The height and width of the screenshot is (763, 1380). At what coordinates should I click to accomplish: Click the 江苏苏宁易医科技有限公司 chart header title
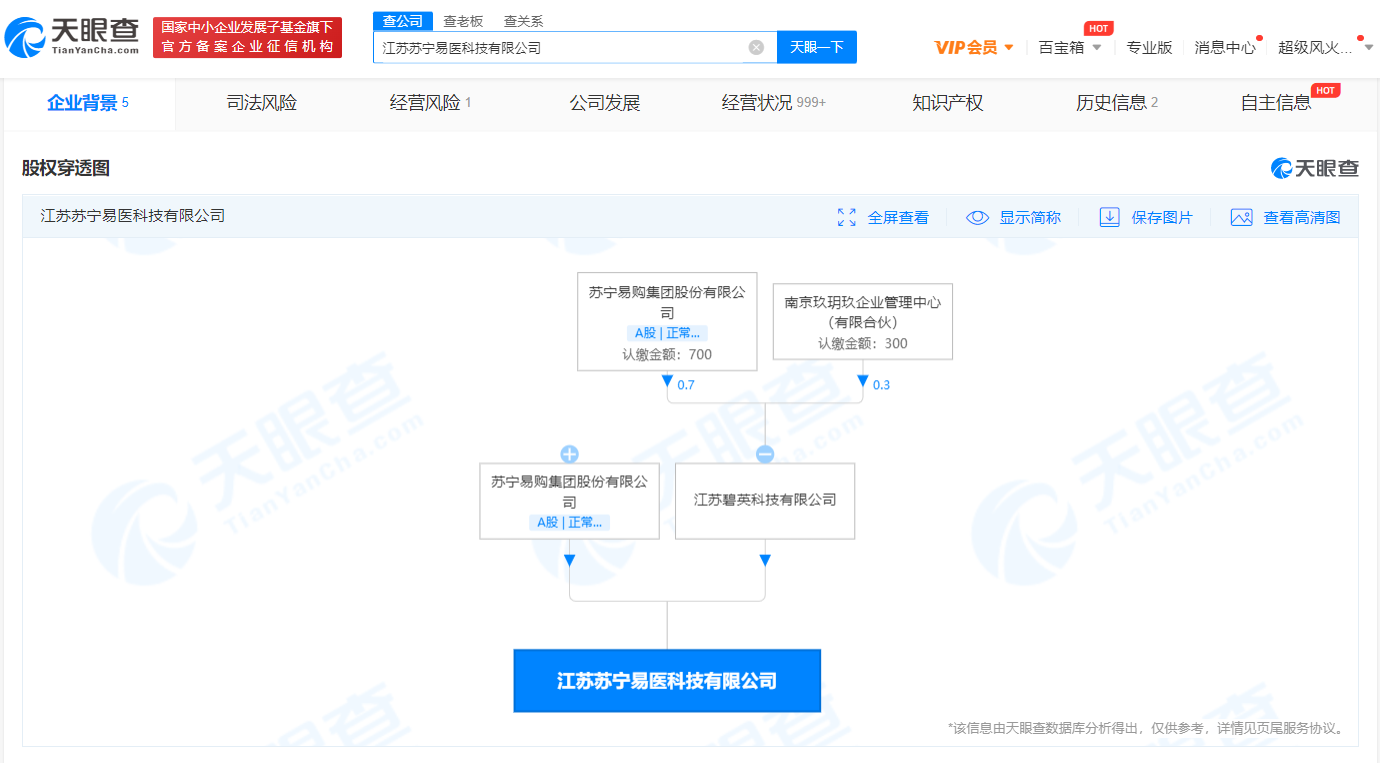point(133,215)
